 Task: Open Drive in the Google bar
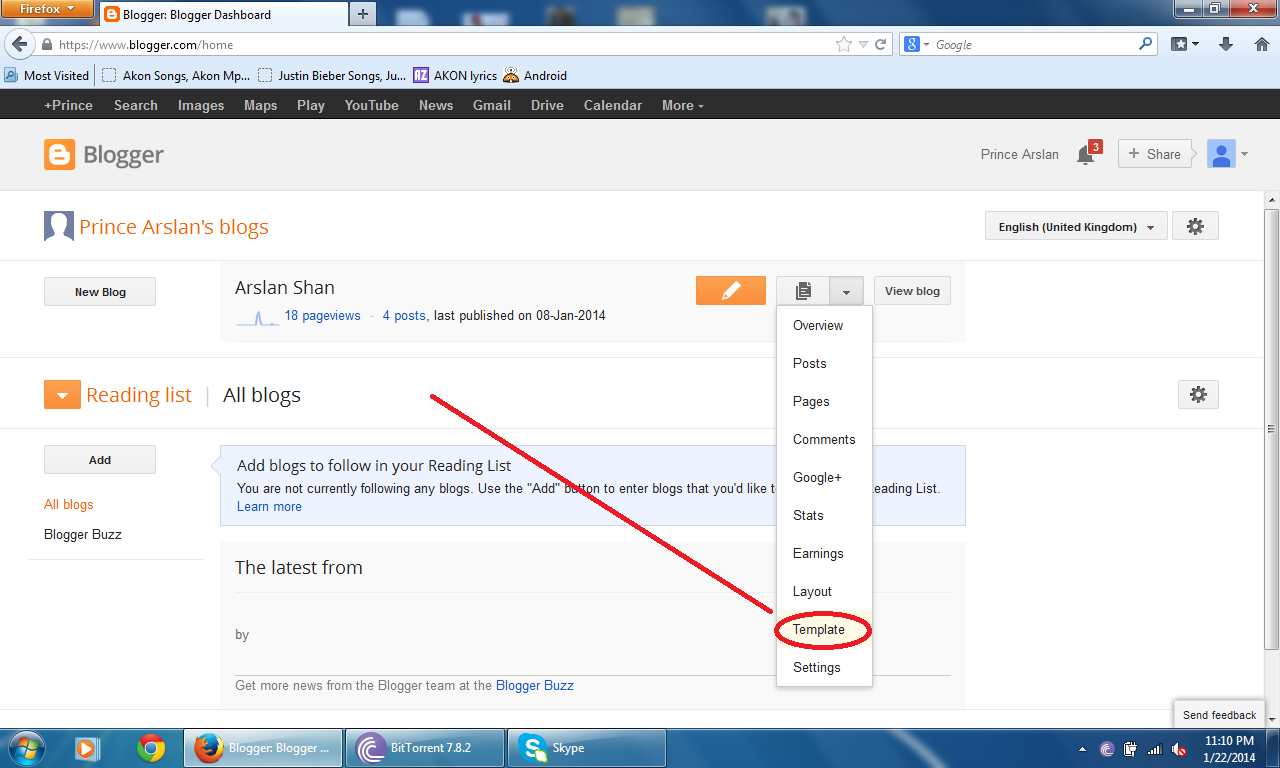[x=547, y=105]
